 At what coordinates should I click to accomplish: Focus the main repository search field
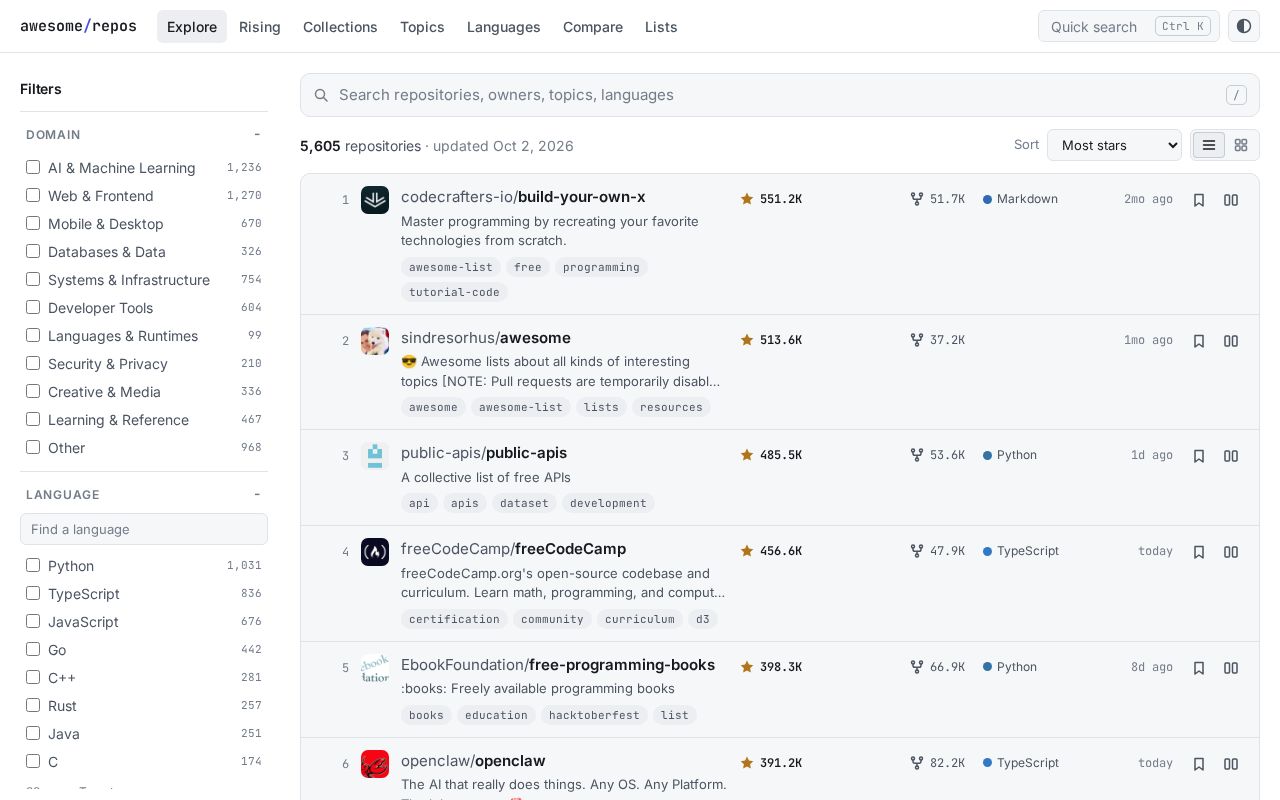(x=780, y=95)
